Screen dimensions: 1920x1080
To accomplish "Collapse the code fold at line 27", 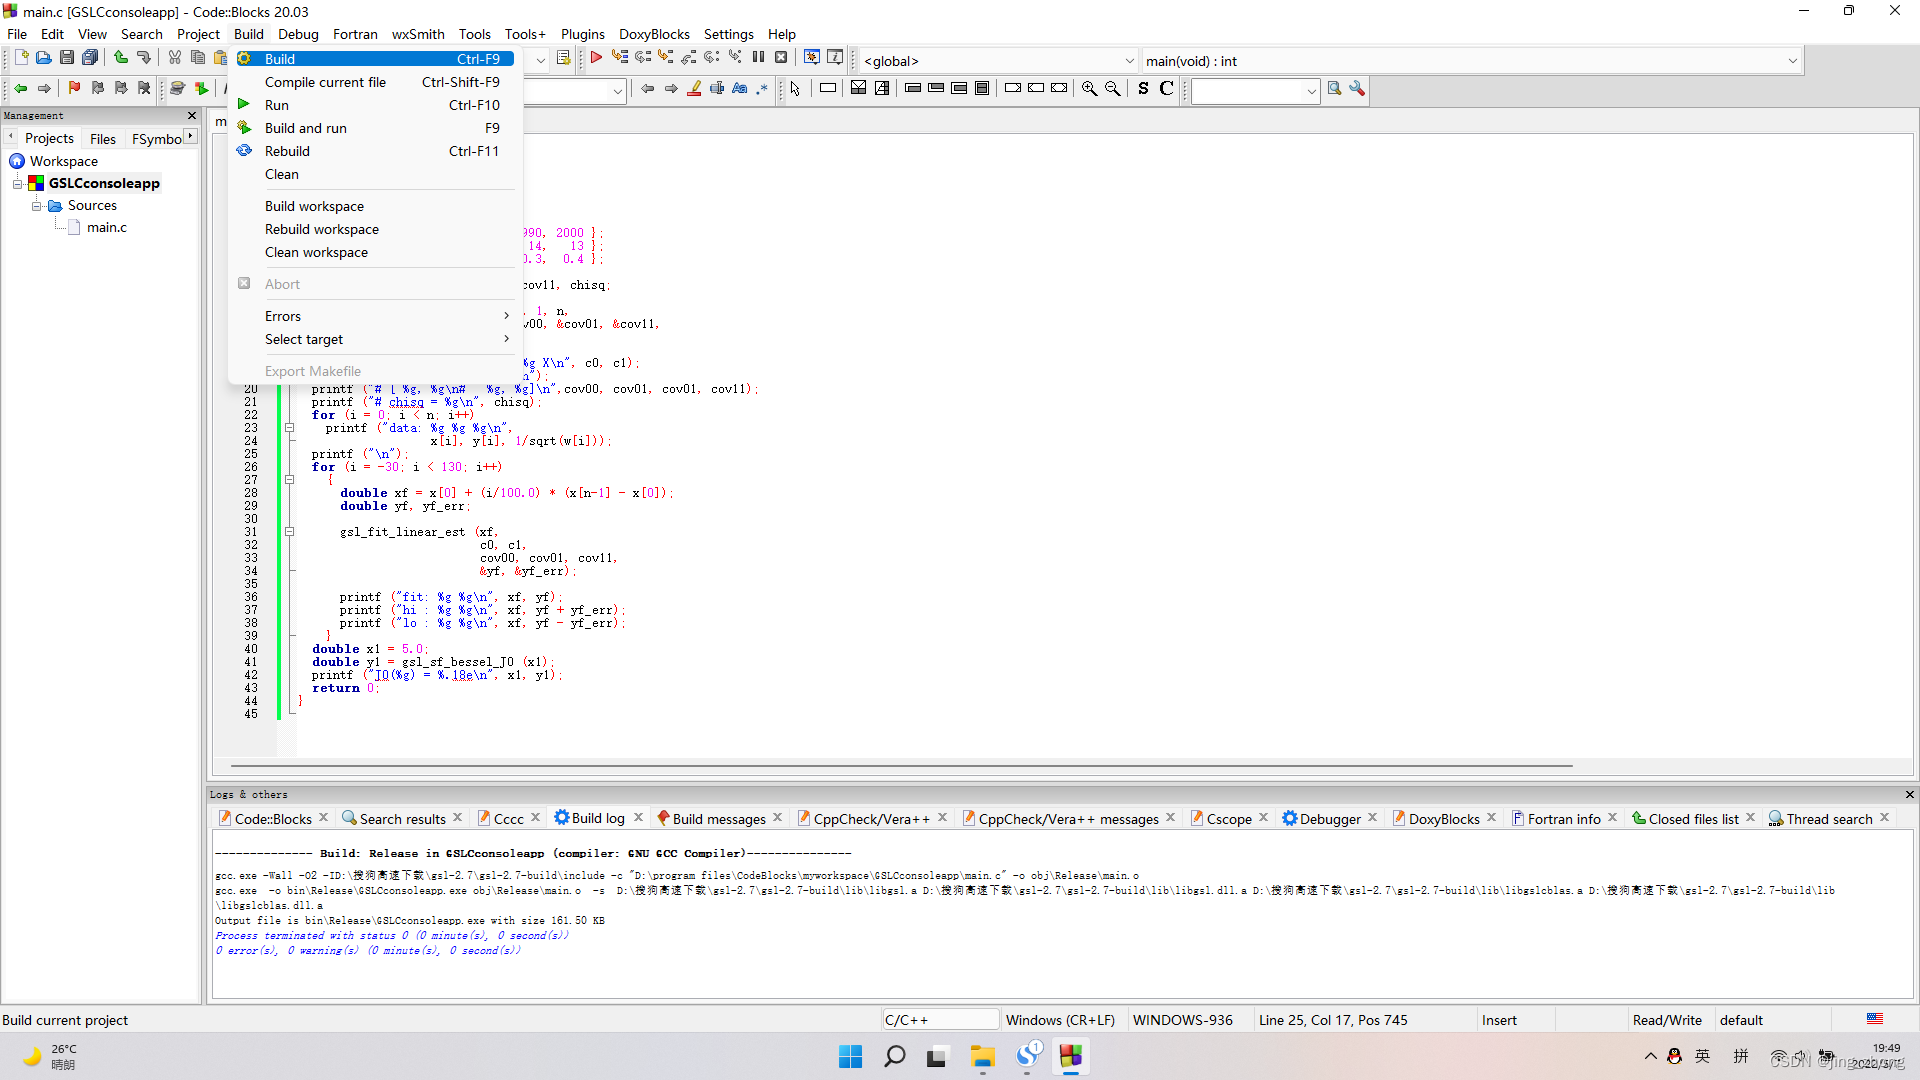I will [290, 480].
